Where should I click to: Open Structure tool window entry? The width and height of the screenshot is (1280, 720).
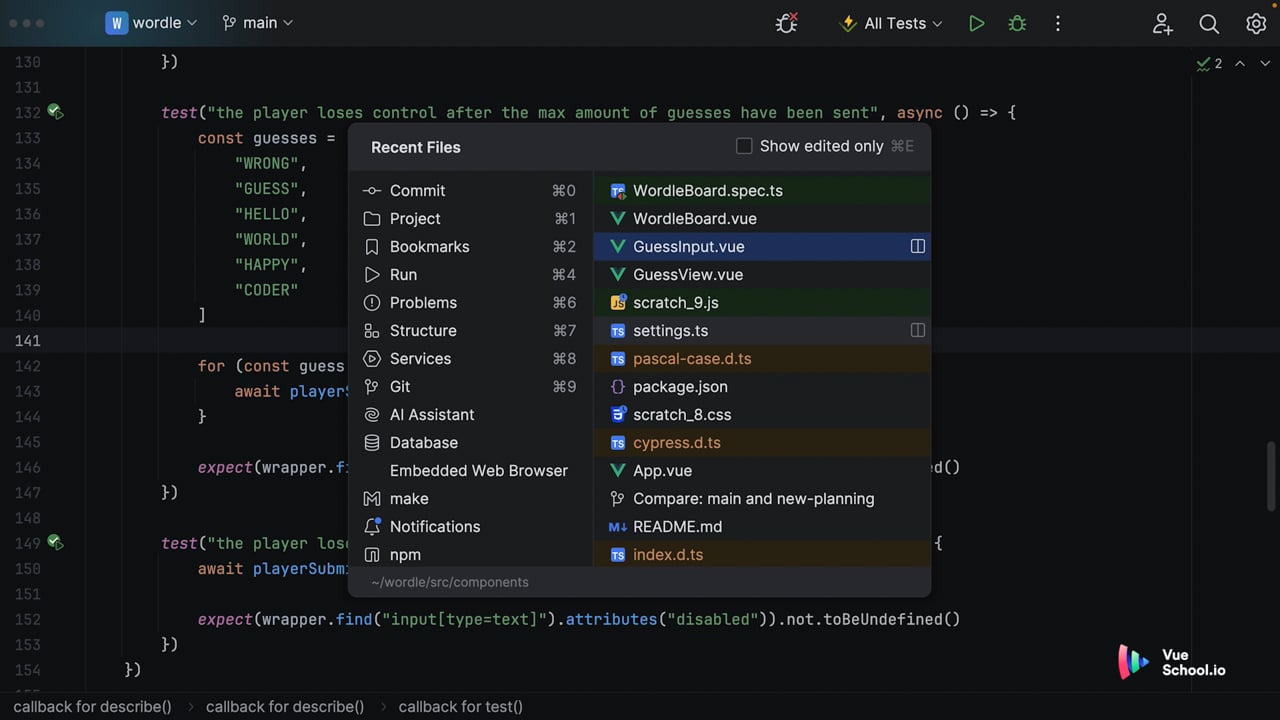point(470,330)
